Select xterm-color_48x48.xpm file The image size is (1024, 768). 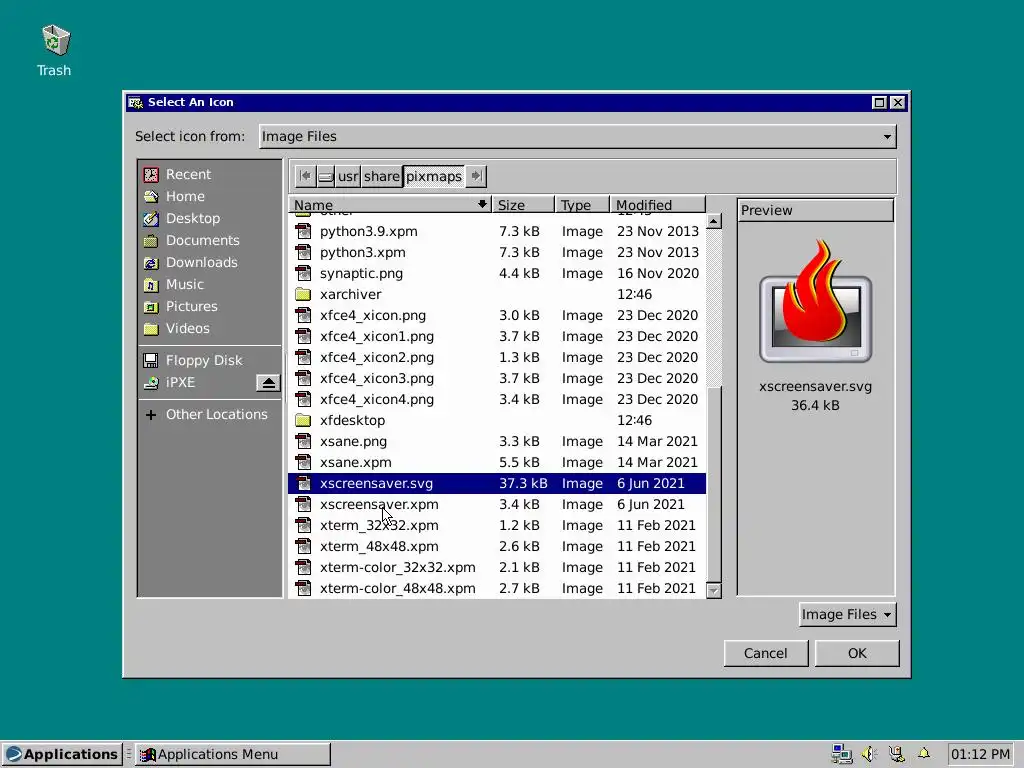point(496,588)
